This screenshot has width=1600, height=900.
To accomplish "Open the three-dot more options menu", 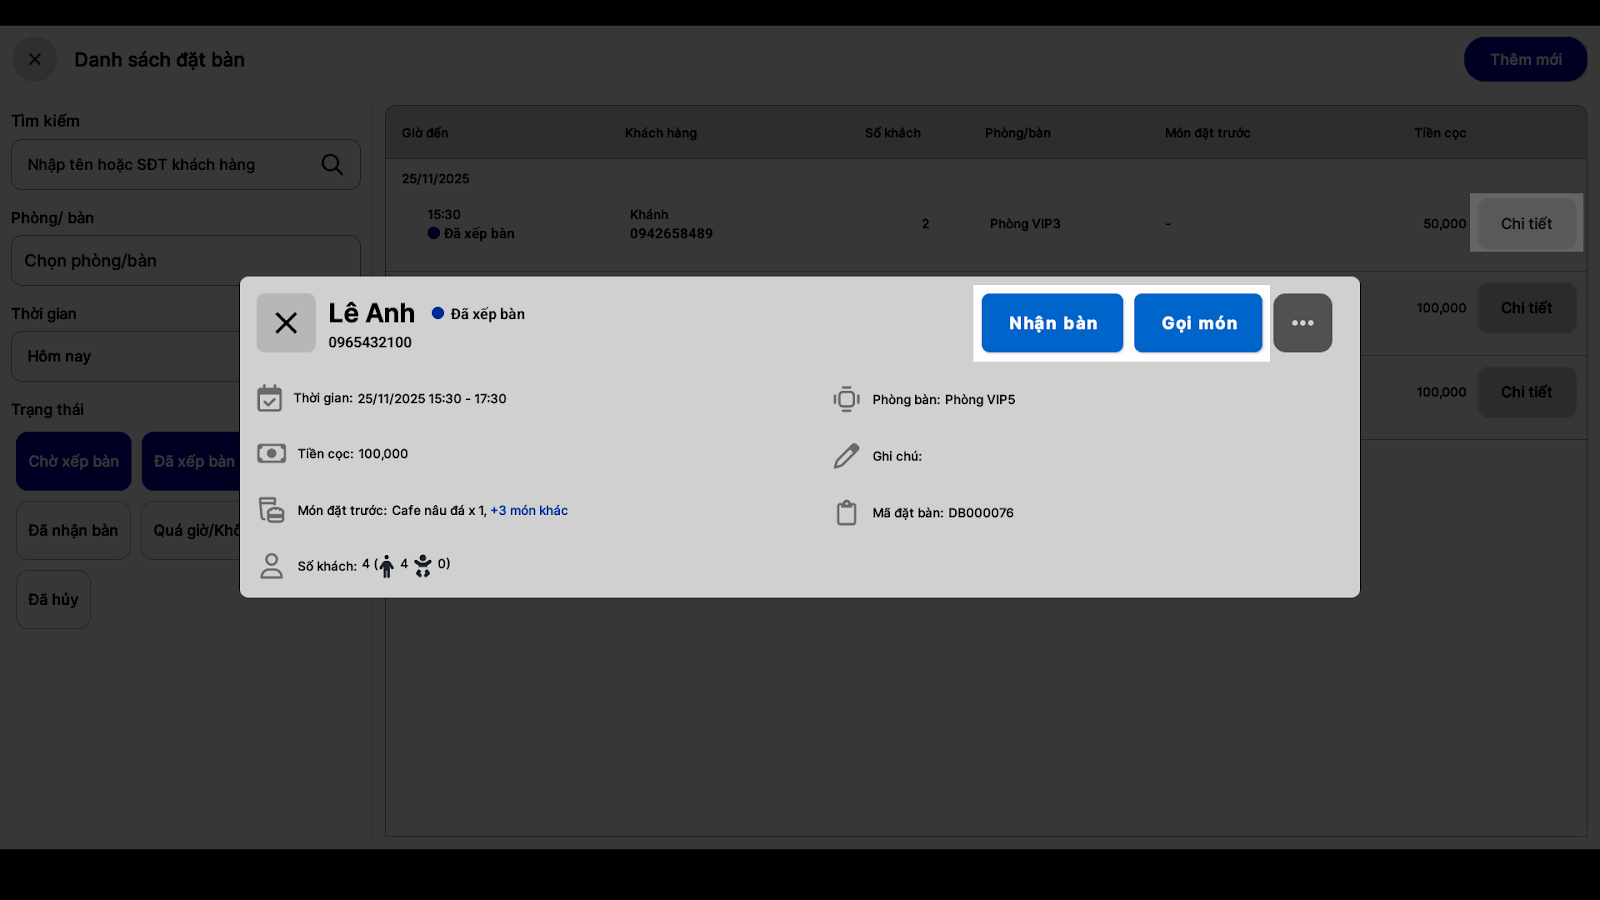I will click(x=1302, y=323).
